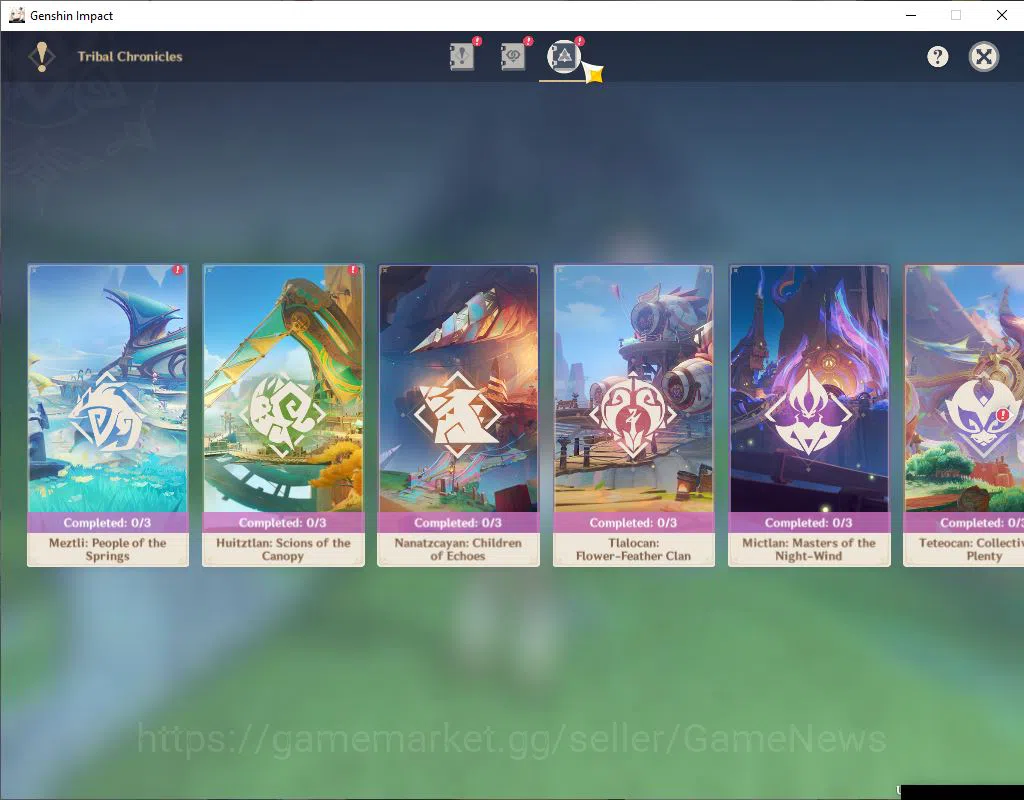Close the Genshin Impact window
Screen dimensions: 1024x800
click(1002, 15)
